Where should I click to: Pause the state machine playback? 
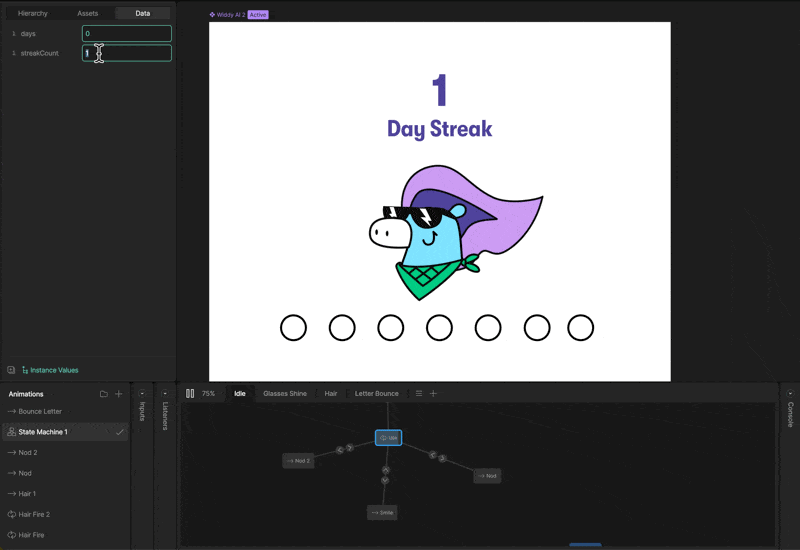point(190,393)
